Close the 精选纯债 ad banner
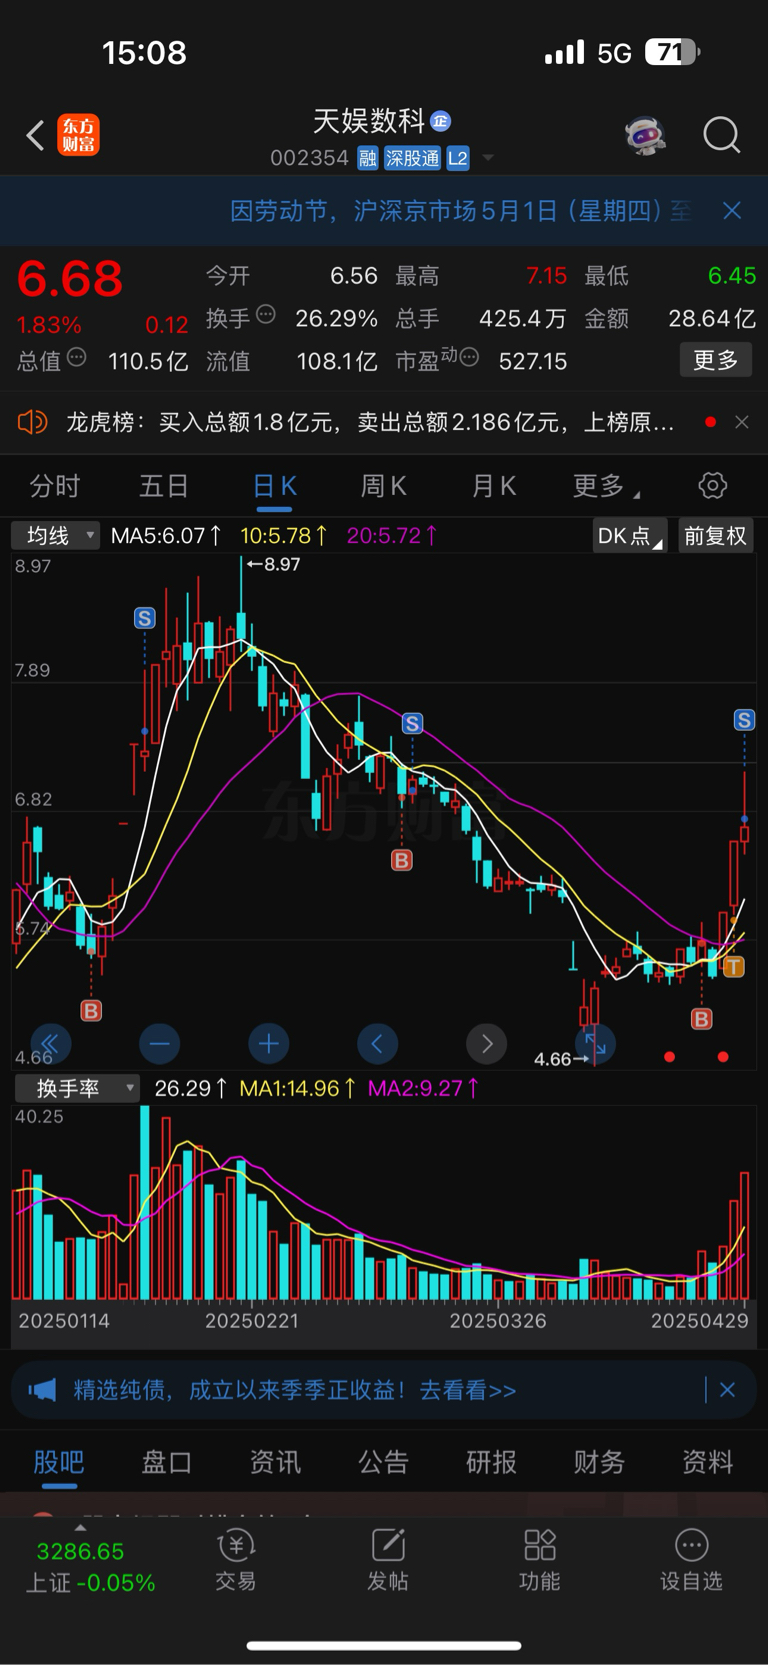The height and width of the screenshot is (1665, 768). pos(727,1390)
